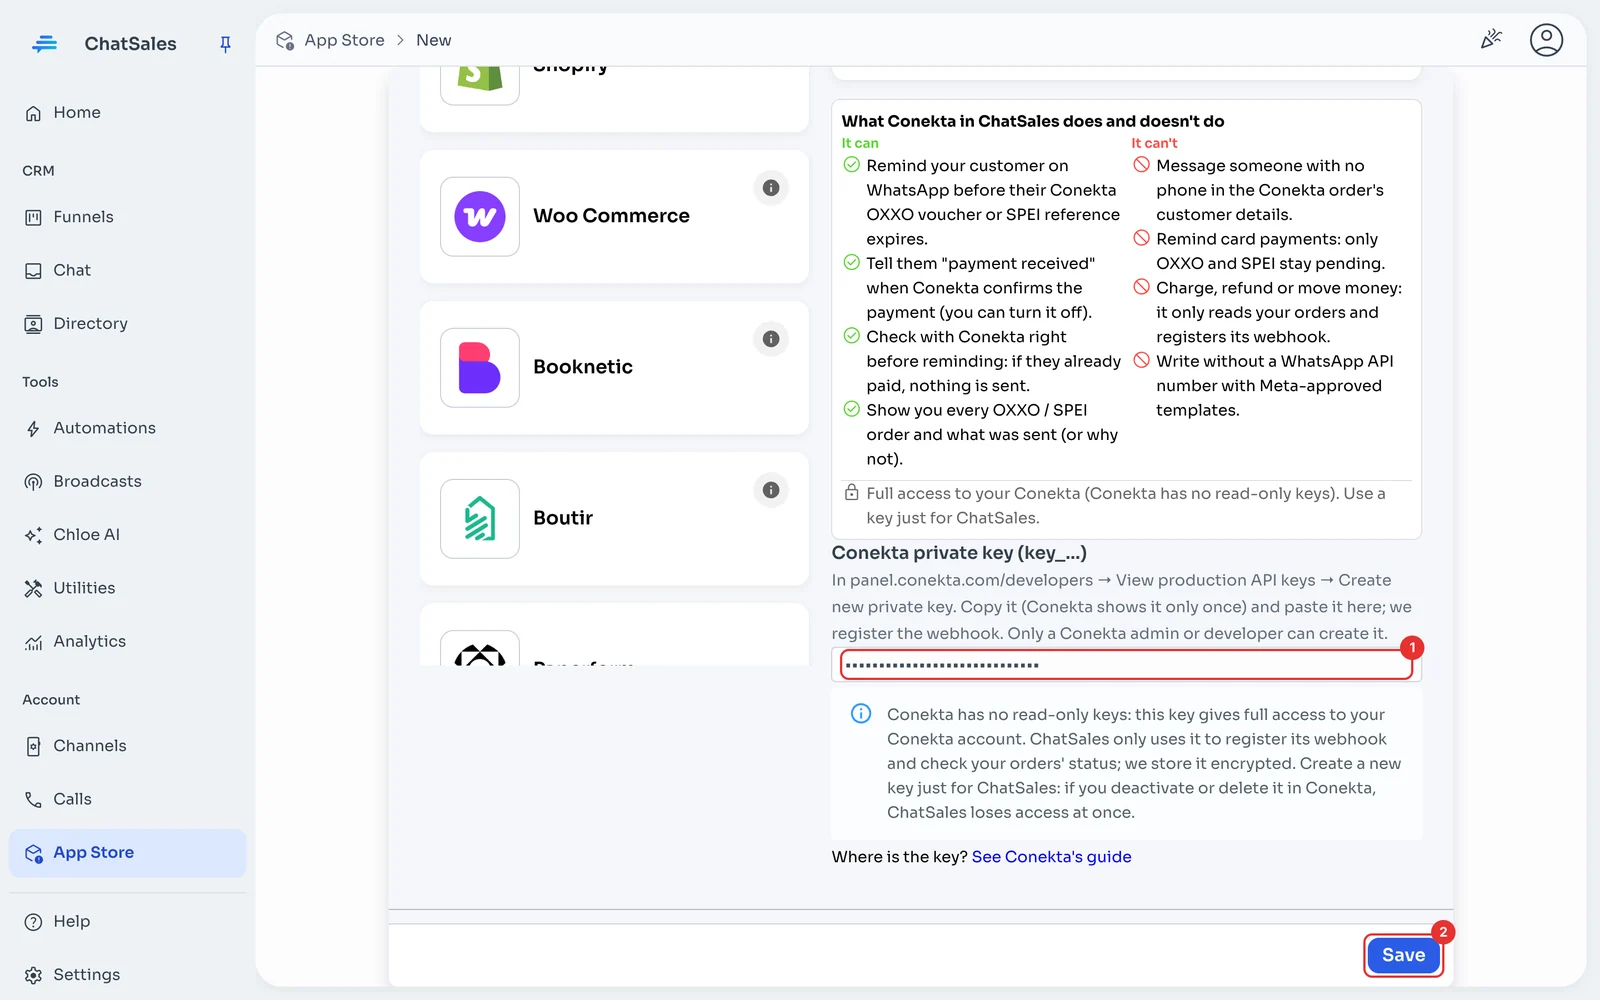Click the New breadcrumb item
Screen dimensions: 1600x1000
(x=433, y=40)
